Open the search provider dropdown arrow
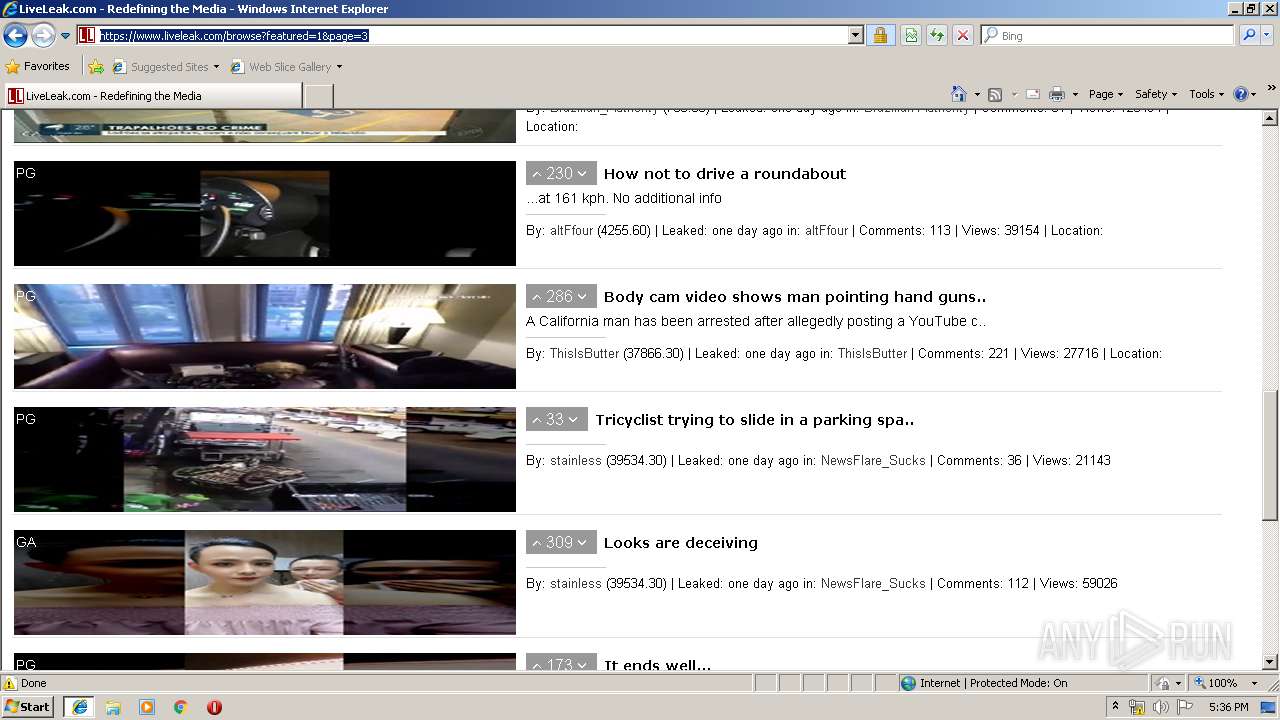Screen dimensions: 1280x720 pos(1267,35)
